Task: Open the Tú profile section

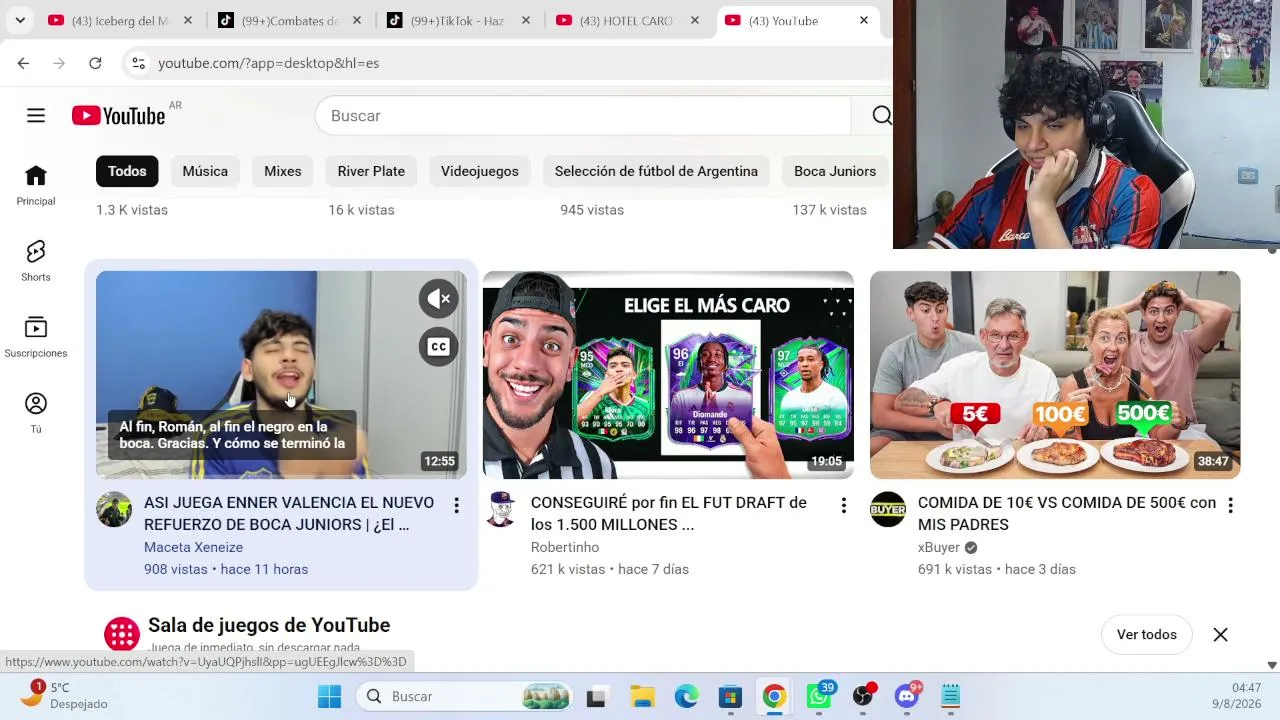Action: [x=36, y=414]
